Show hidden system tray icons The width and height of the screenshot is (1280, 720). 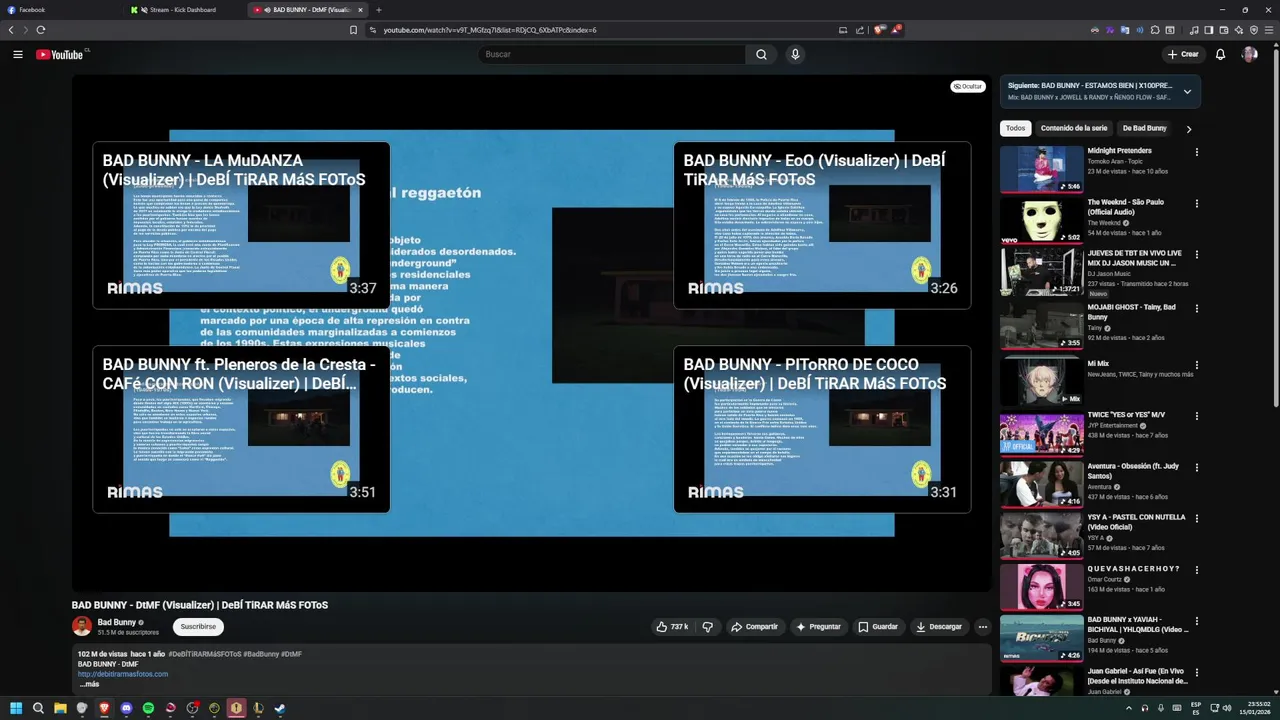(1129, 708)
